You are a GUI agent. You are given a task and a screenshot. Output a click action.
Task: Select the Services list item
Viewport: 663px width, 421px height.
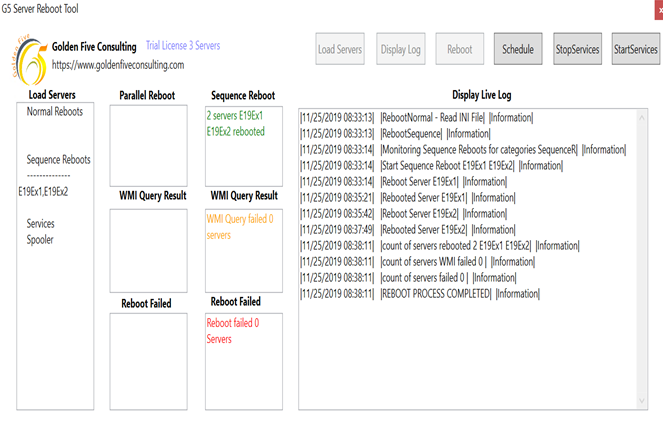coord(41,223)
